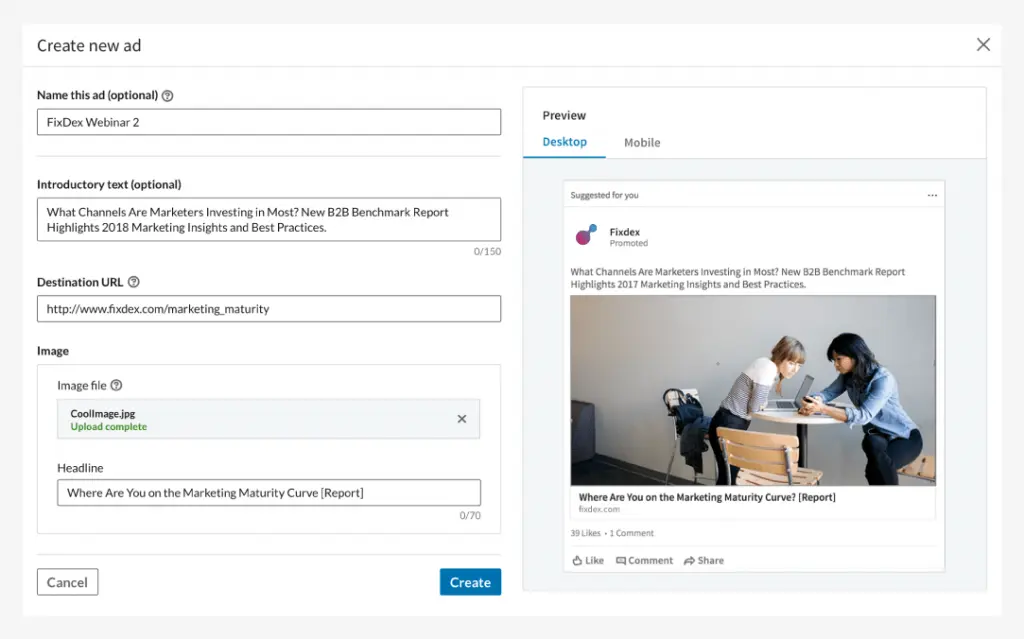This screenshot has width=1024, height=639.
Task: Remove CoolImage.jpg with the X icon
Action: 462,419
